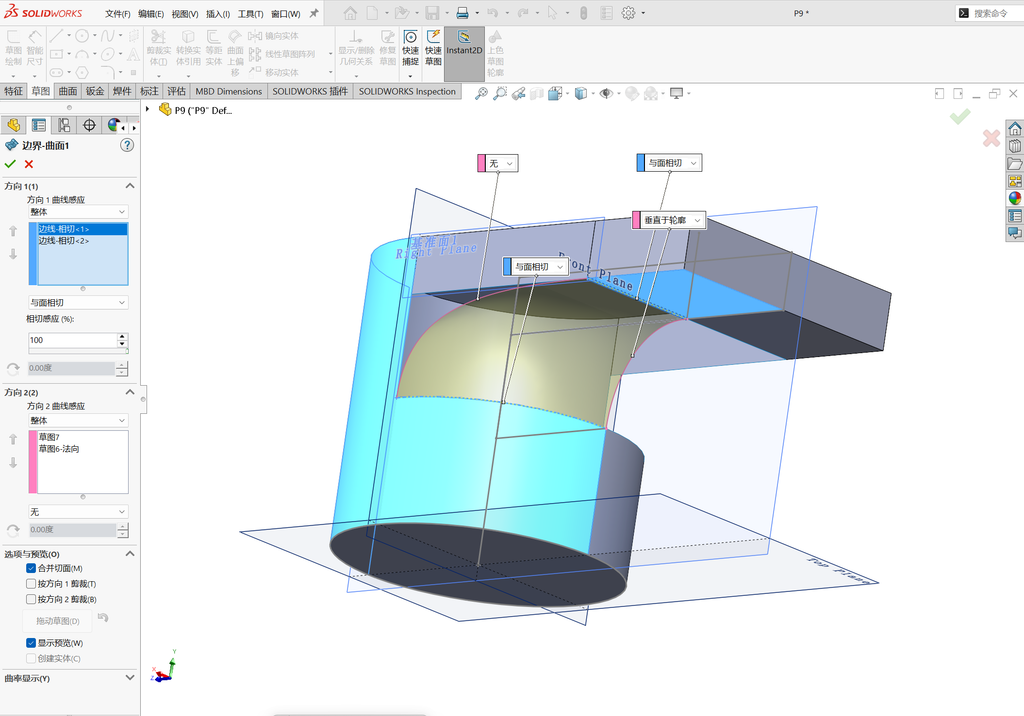The image size is (1024, 716).
Task: Open Design Library icon in task pane
Action: pyautogui.click(x=1015, y=145)
